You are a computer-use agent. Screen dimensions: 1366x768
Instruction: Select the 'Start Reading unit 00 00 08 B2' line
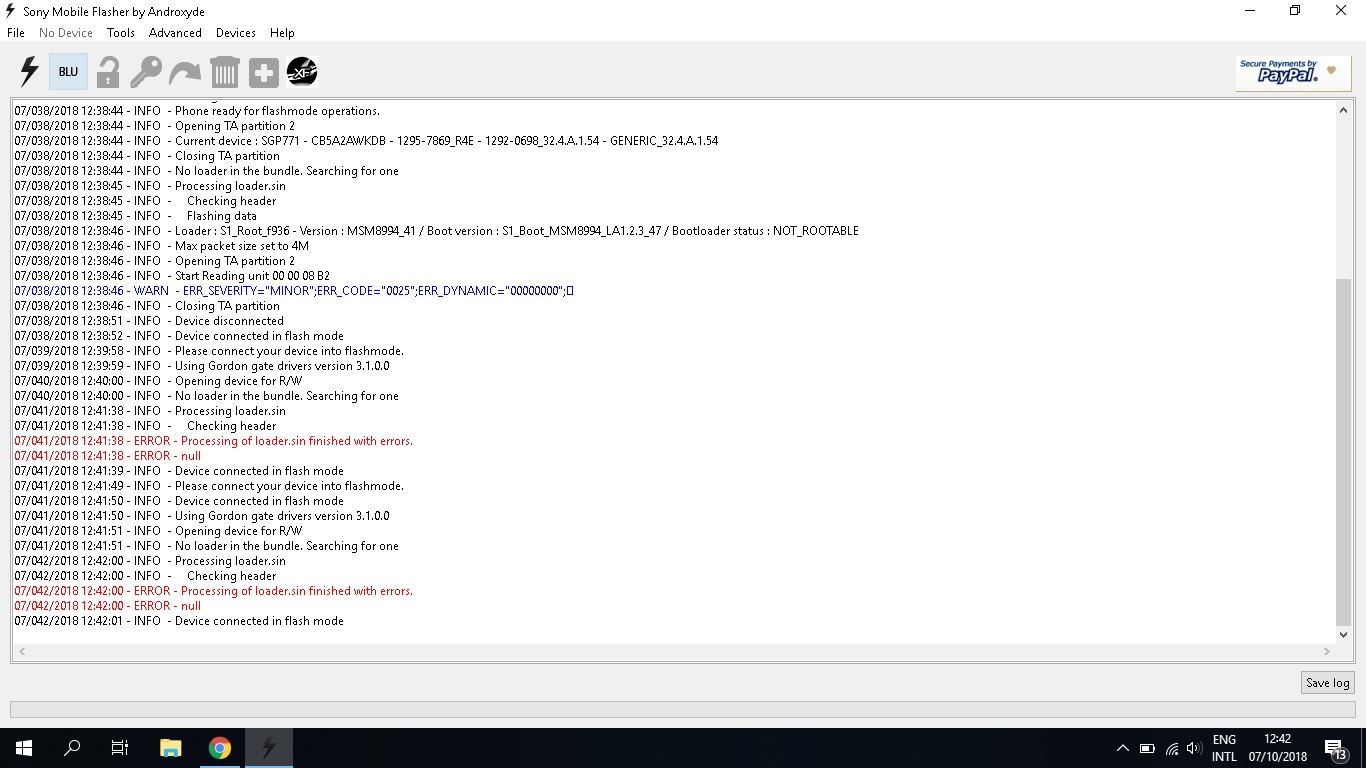pos(172,276)
